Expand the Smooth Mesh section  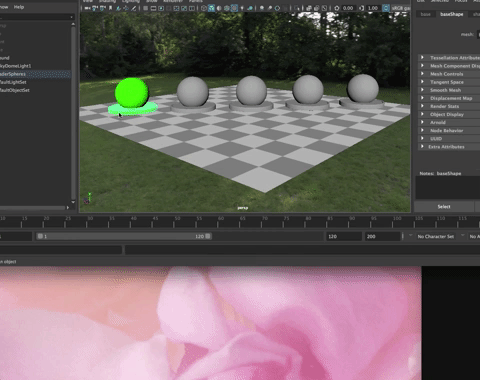(x=449, y=90)
